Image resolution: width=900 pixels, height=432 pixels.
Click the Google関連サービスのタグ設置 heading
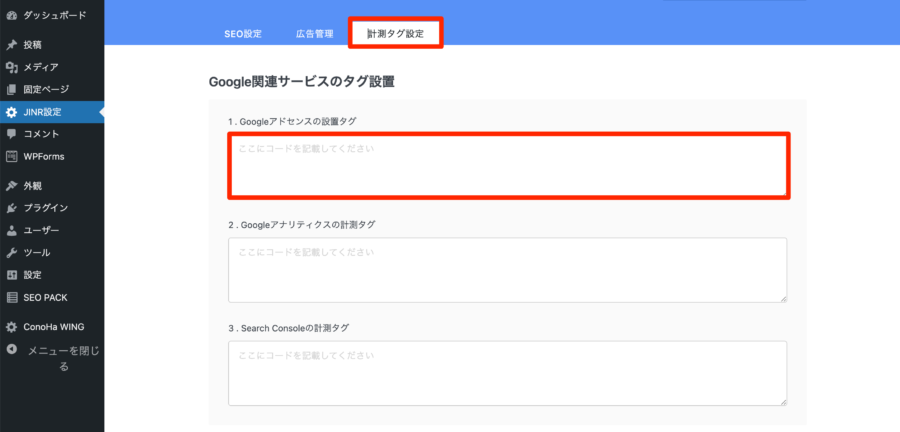pyautogui.click(x=301, y=81)
